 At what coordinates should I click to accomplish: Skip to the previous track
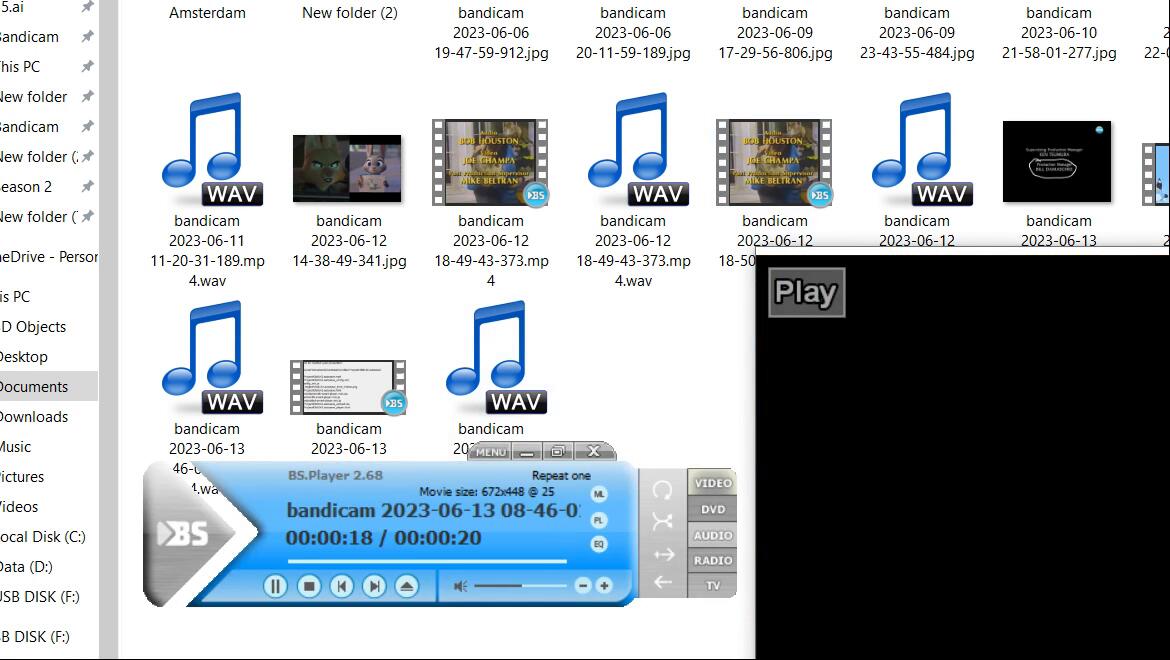(x=342, y=586)
